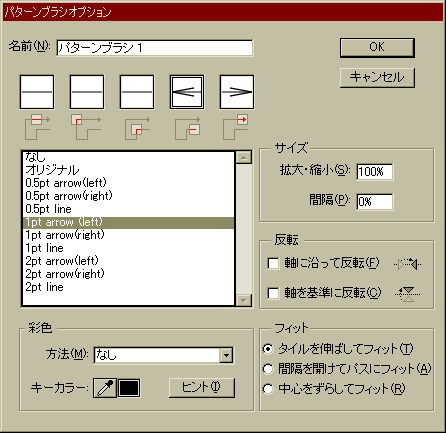Click the pattern list scroll down arrow

coord(244,300)
